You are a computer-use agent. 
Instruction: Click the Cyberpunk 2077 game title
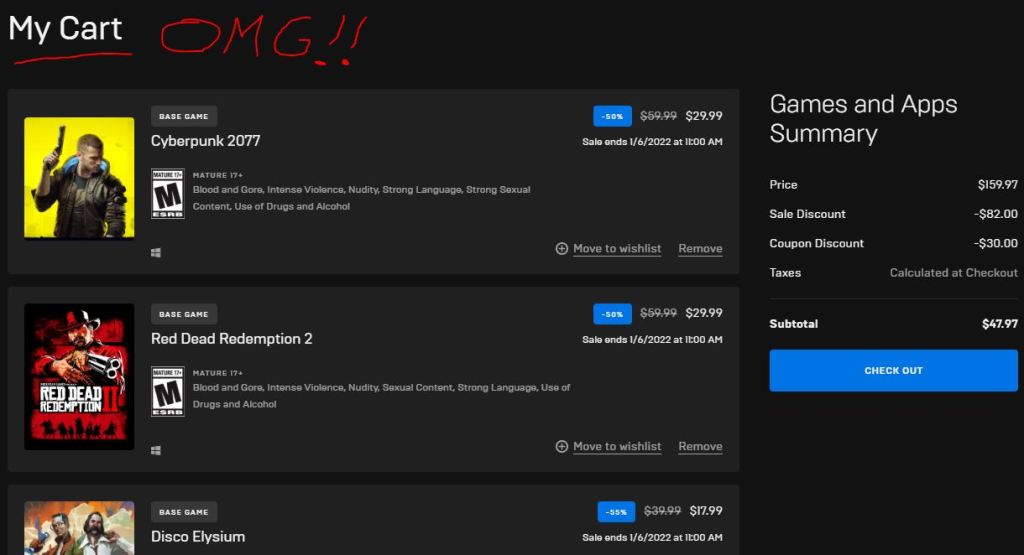205,141
